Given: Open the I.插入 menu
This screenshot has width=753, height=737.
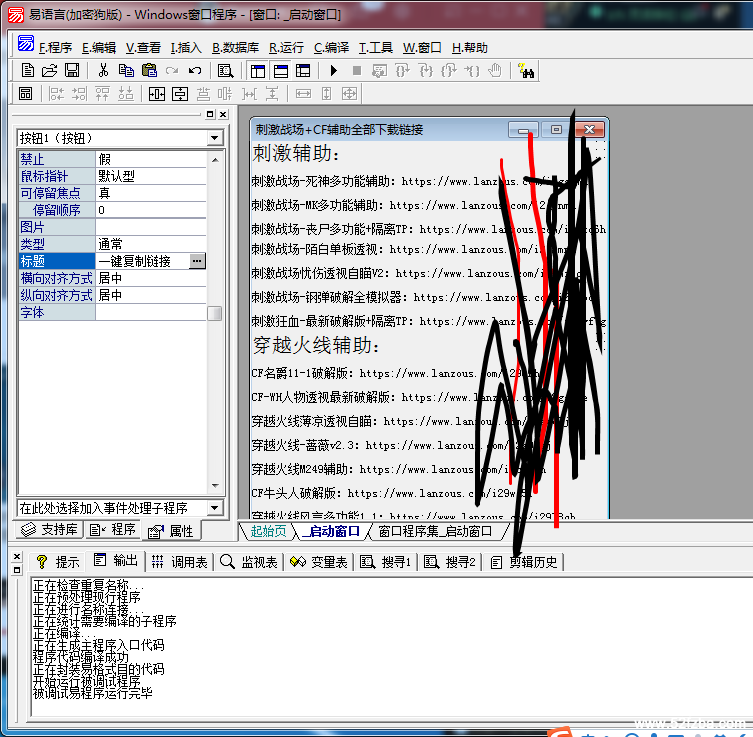Looking at the screenshot, I should tap(186, 48).
